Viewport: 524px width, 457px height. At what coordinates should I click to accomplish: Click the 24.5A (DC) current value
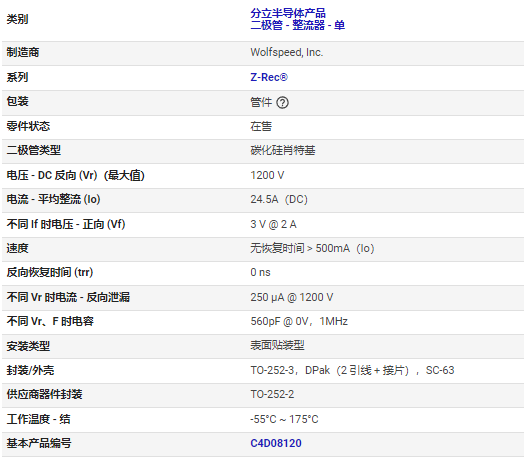279,199
